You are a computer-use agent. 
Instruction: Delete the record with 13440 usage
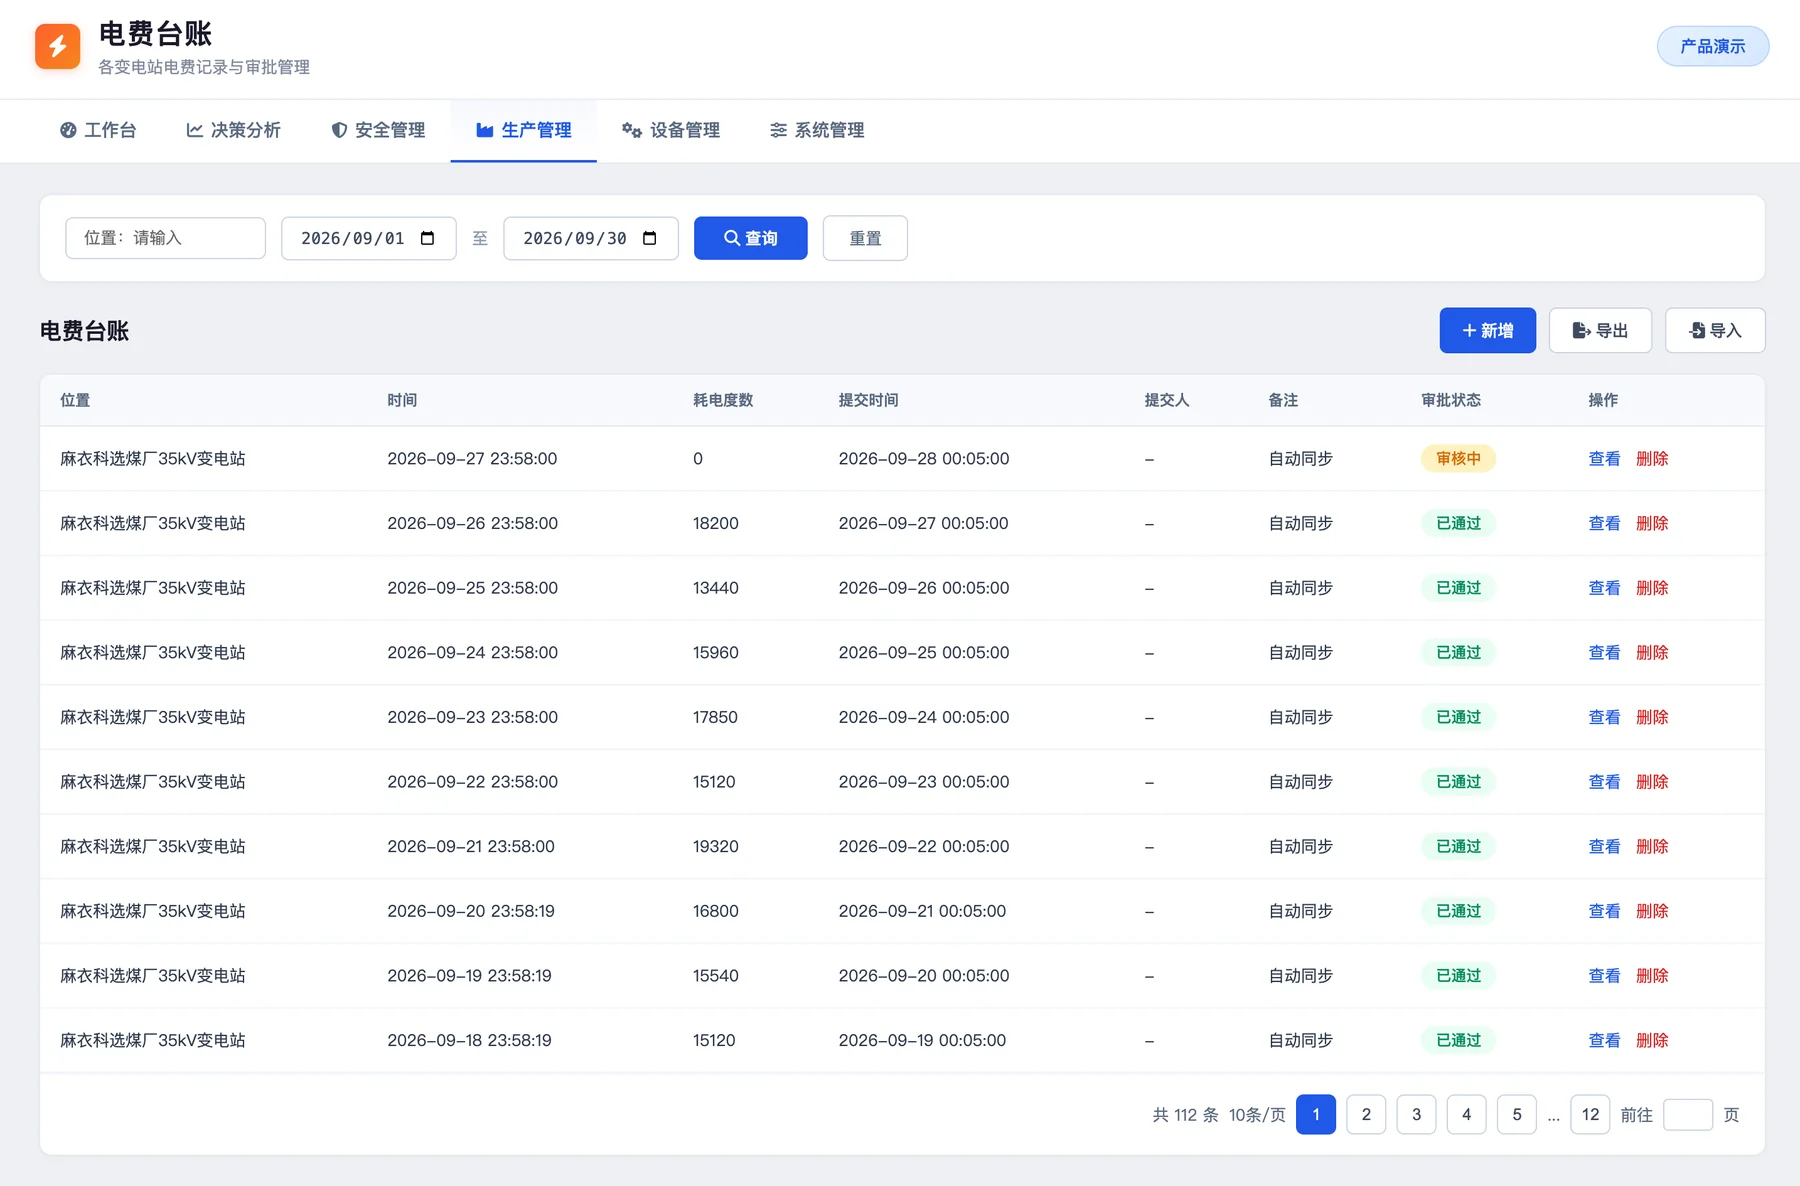(x=1652, y=588)
